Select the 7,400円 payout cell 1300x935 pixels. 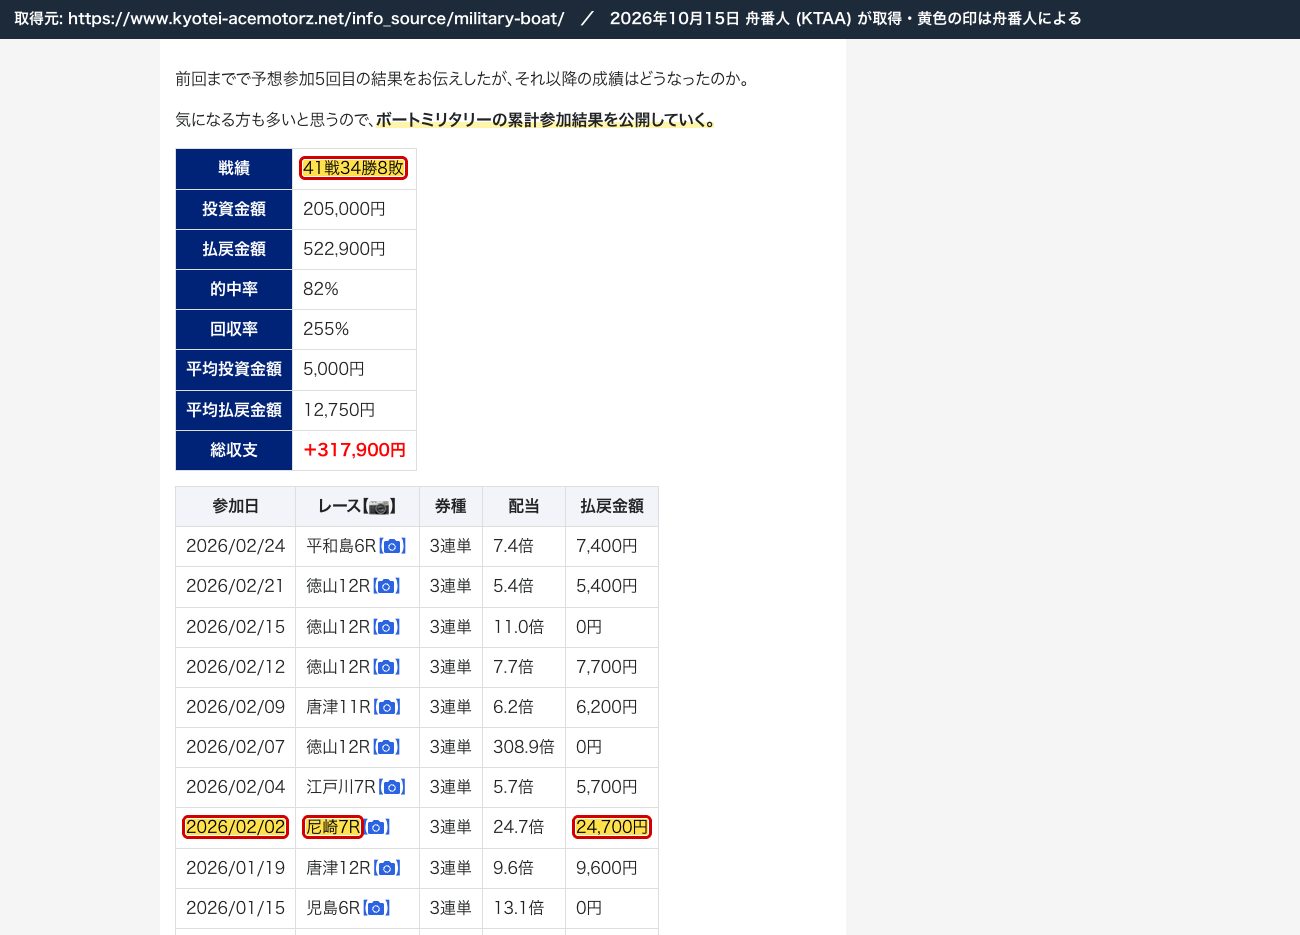click(x=612, y=546)
